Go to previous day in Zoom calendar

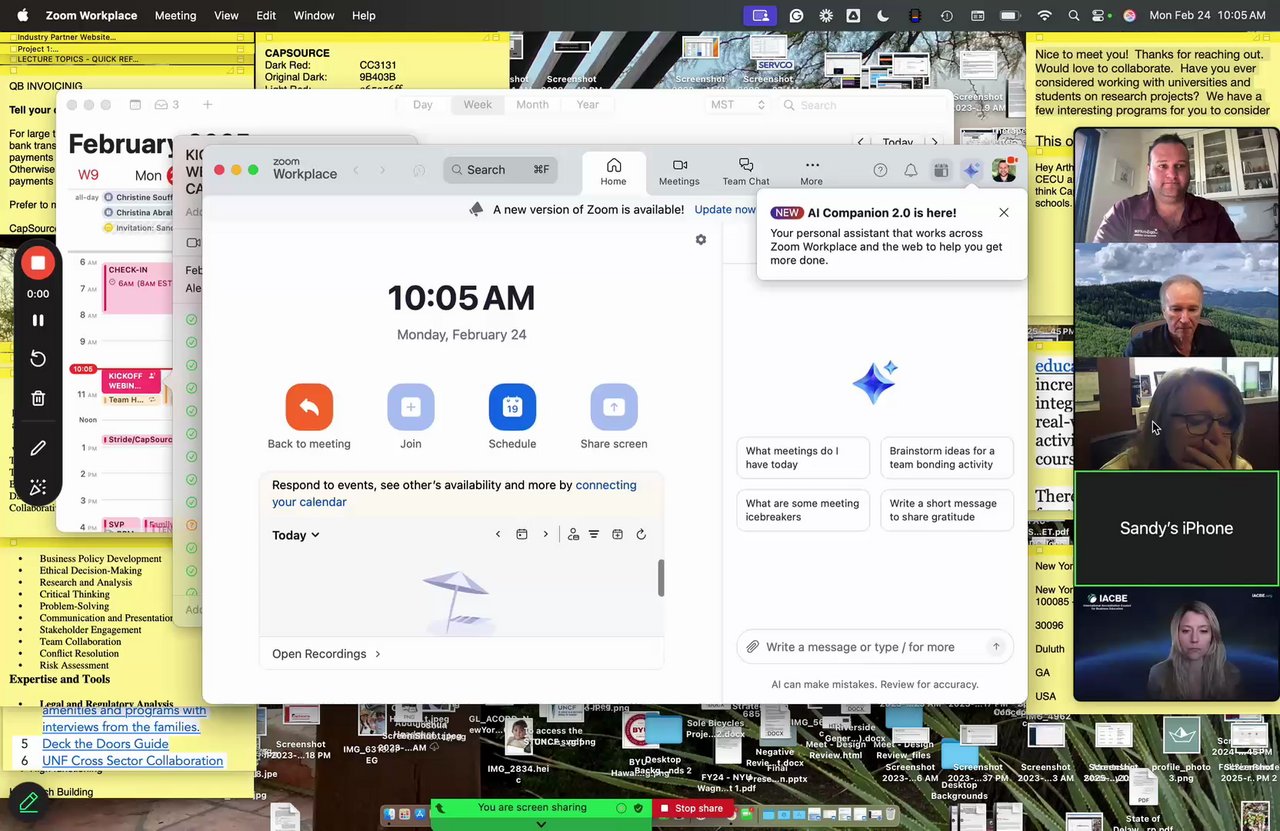point(498,535)
